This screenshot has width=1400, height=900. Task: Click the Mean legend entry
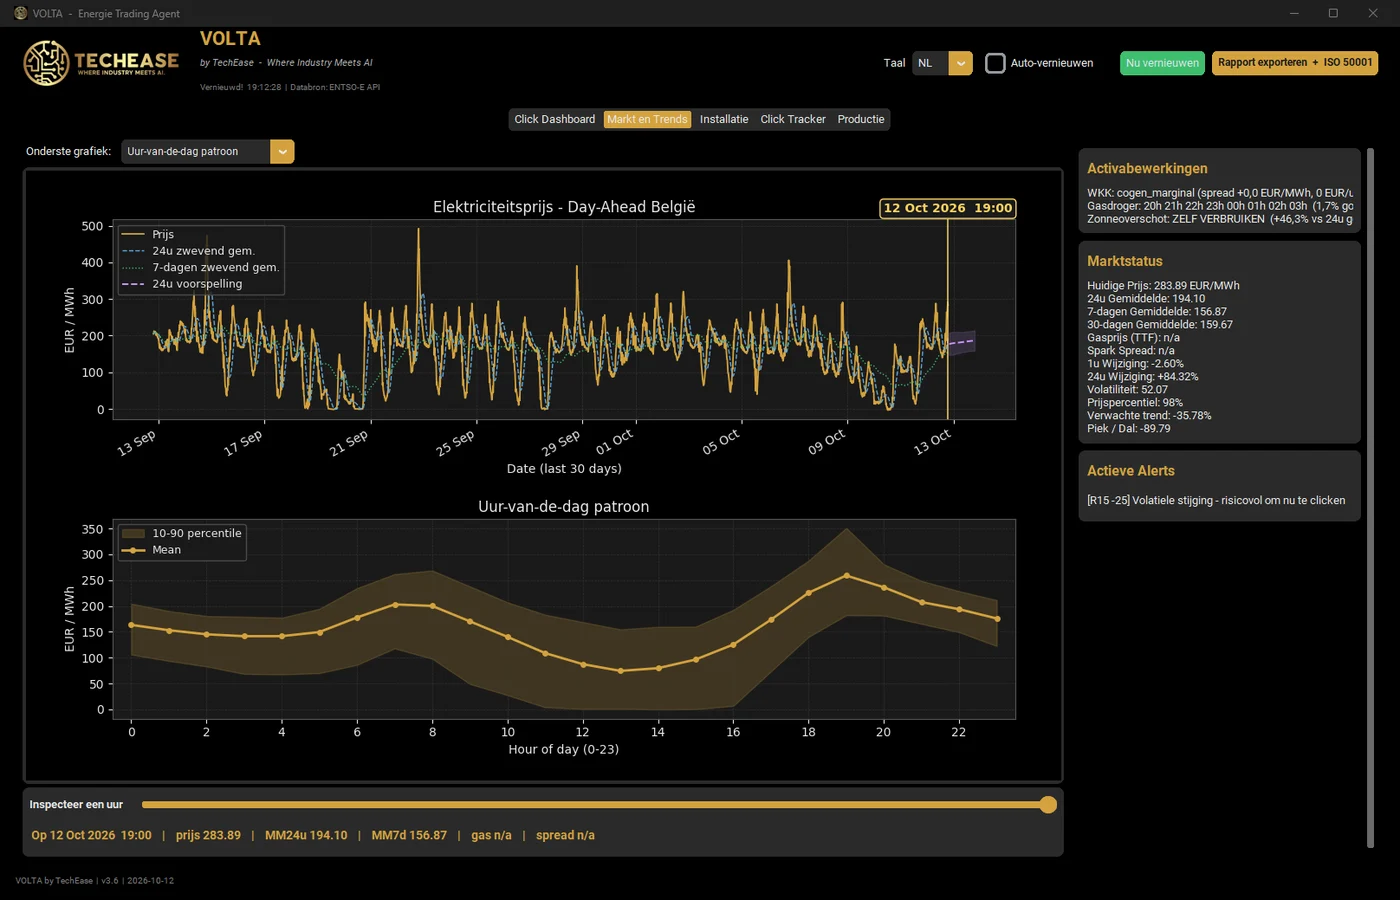(152, 550)
